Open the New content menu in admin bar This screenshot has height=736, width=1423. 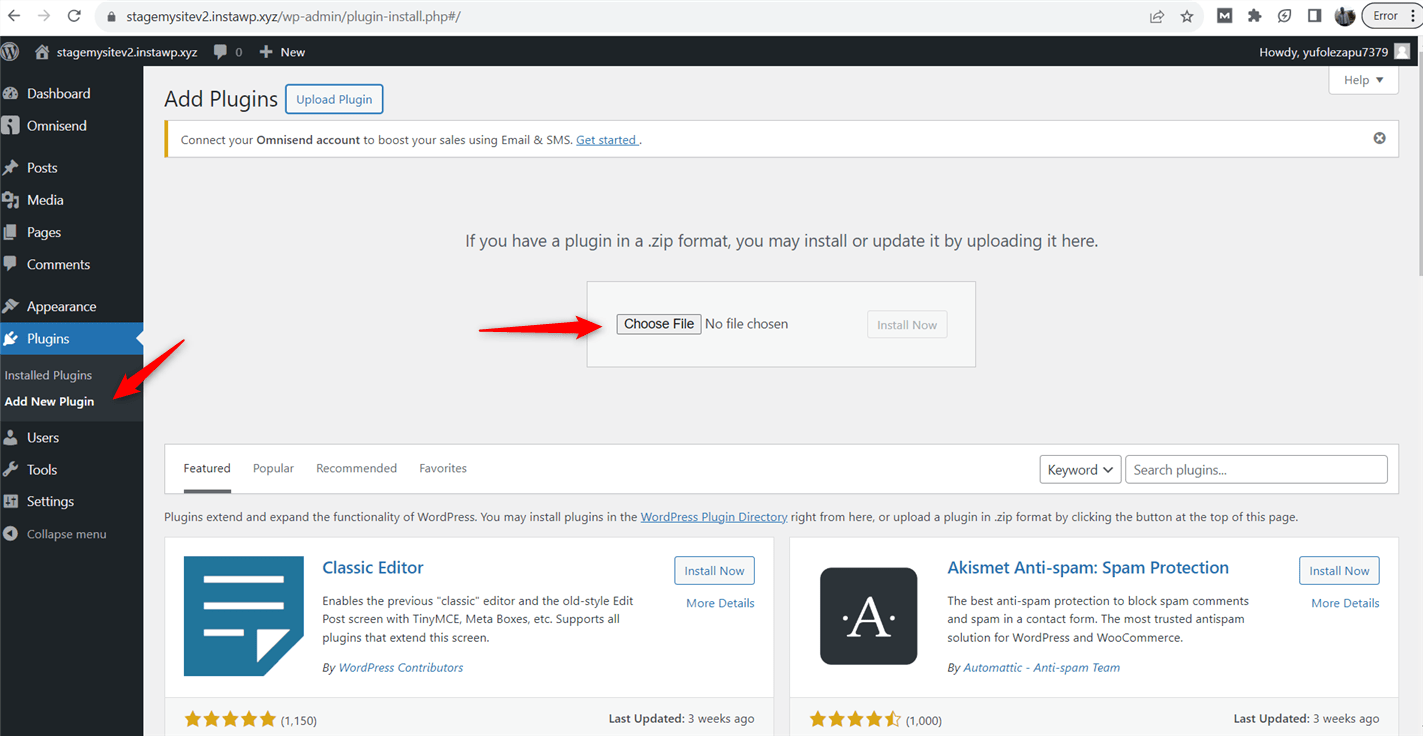(282, 52)
